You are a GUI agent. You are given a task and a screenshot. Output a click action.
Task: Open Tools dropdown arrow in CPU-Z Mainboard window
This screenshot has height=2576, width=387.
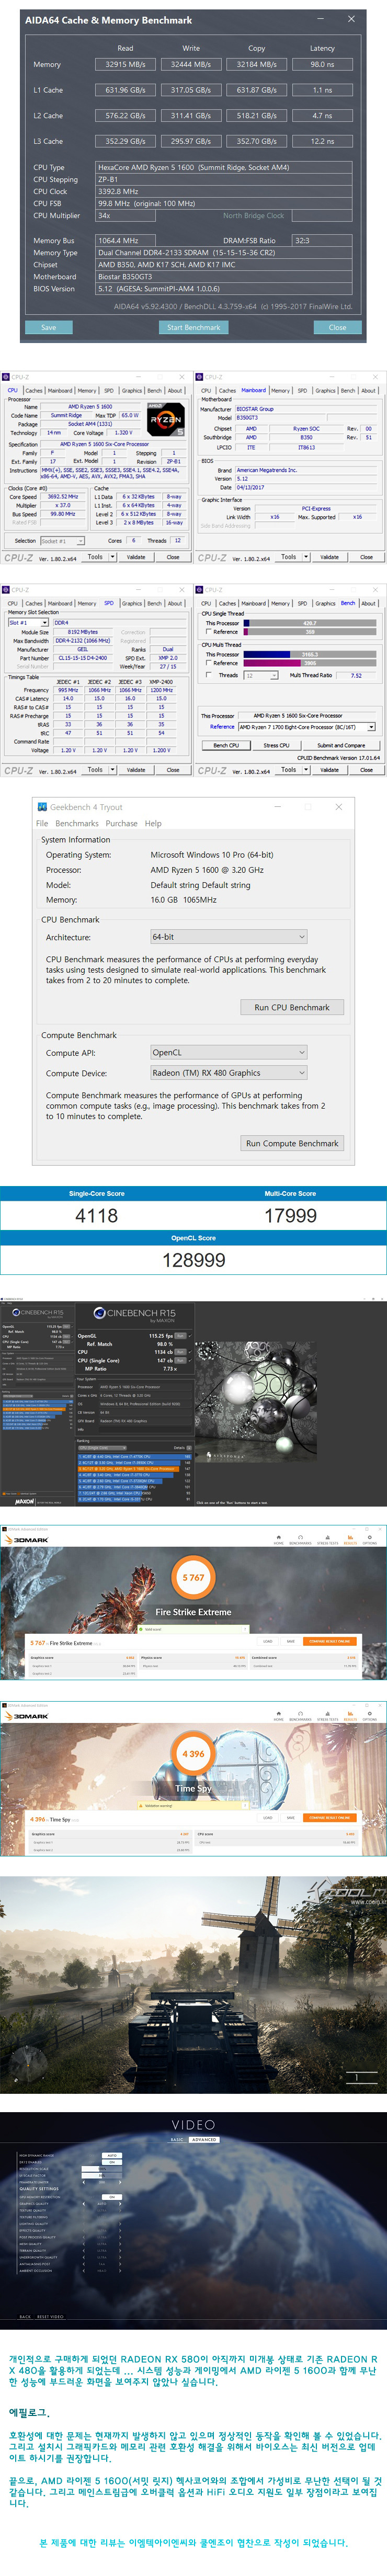click(x=306, y=557)
